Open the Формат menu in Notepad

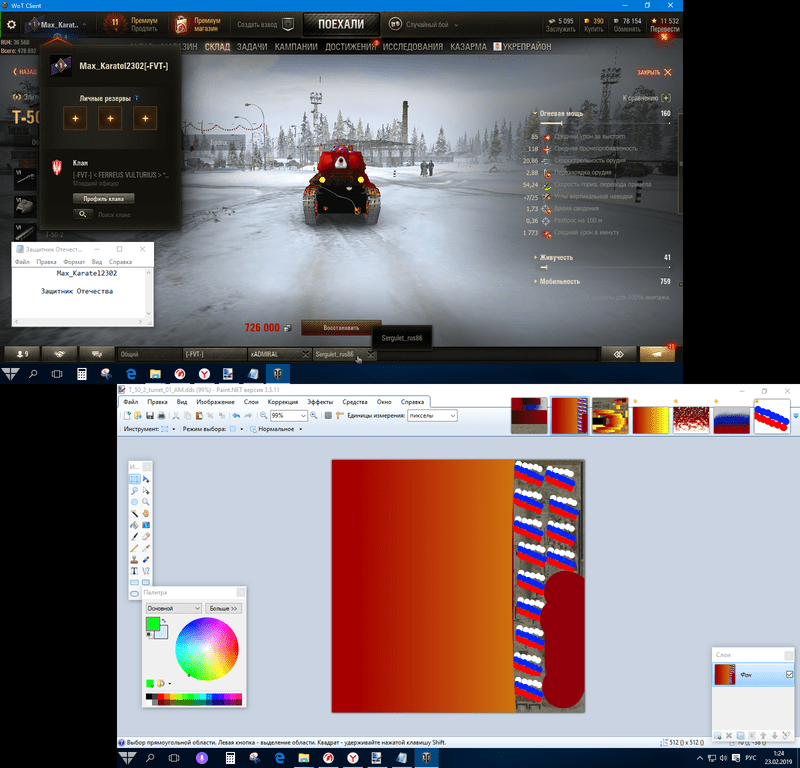(x=74, y=262)
